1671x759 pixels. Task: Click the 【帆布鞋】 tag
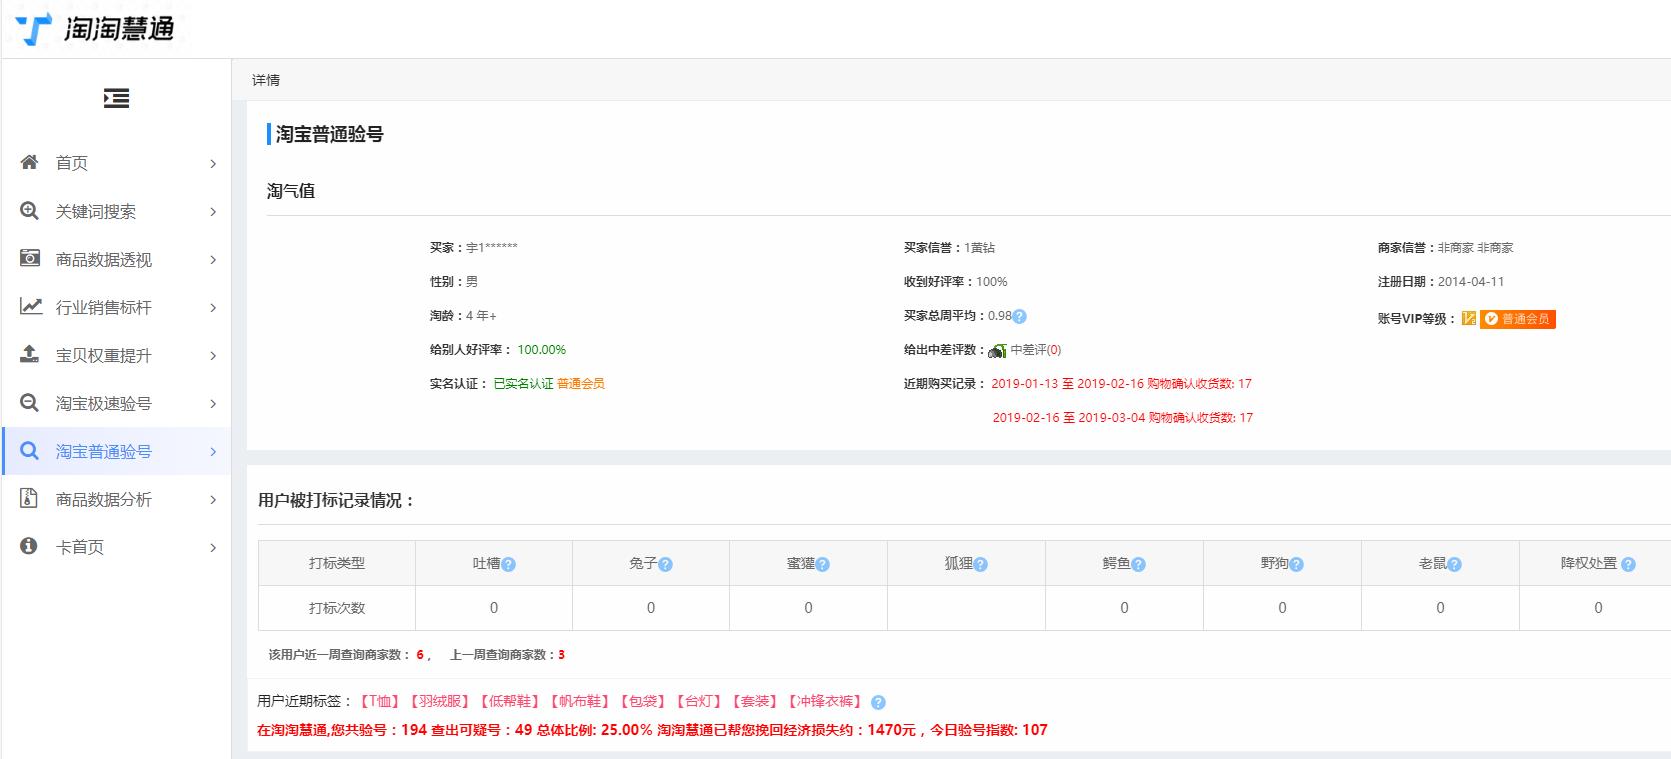pos(579,702)
